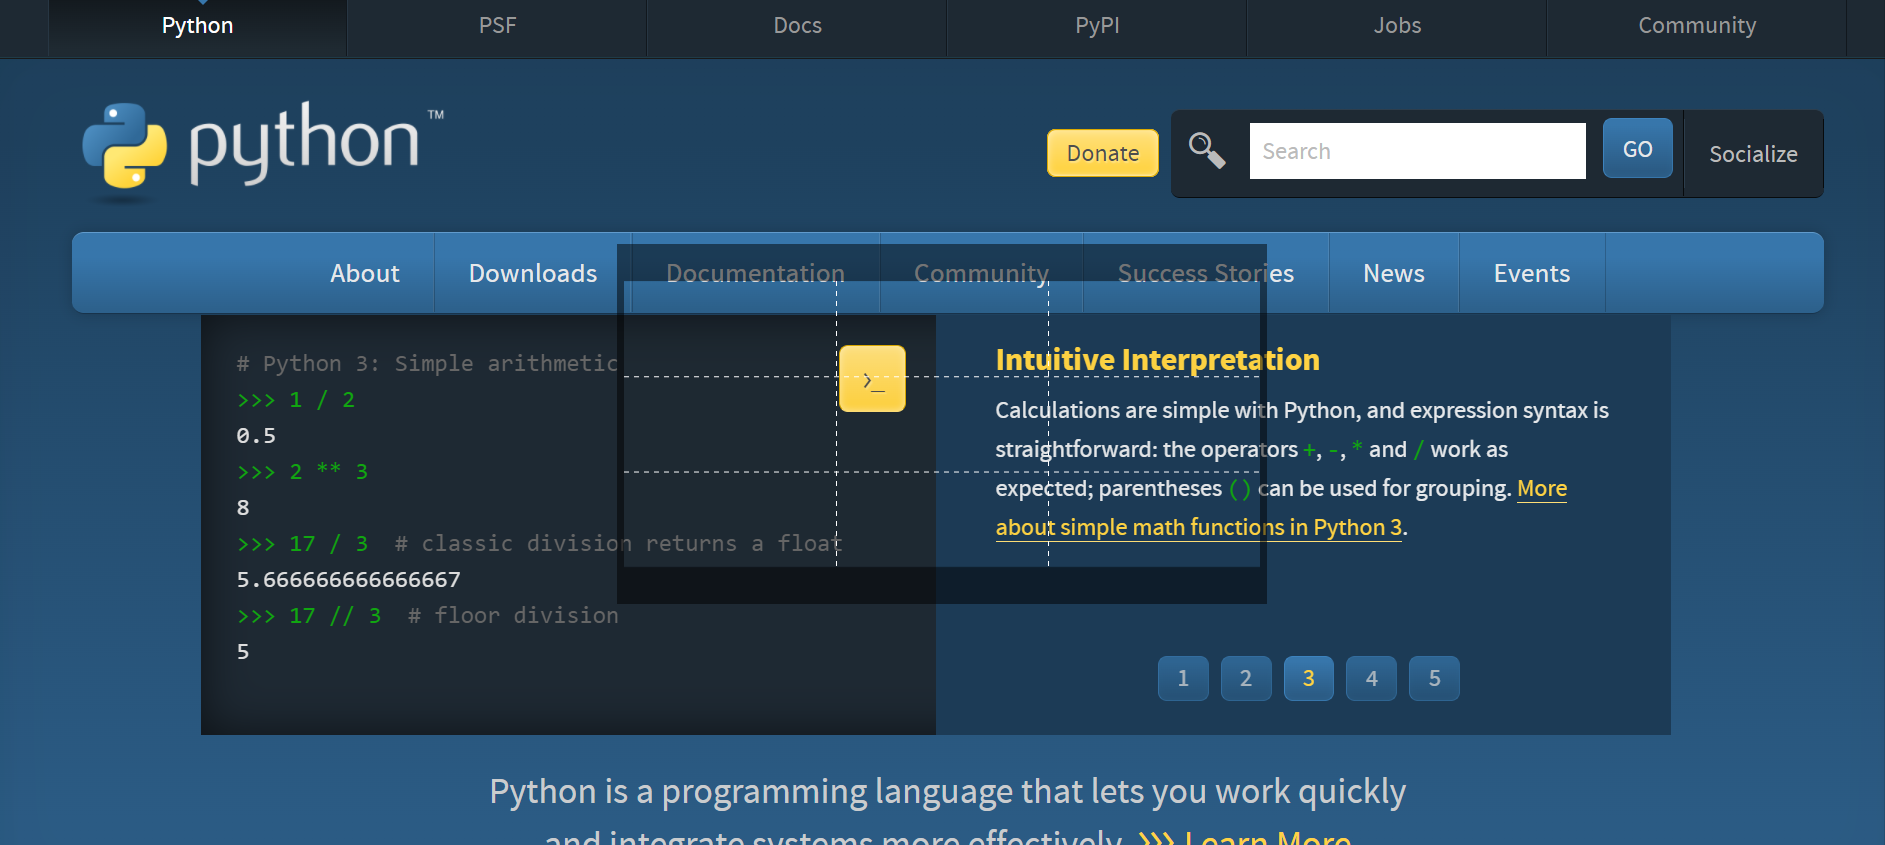Image resolution: width=1885 pixels, height=845 pixels.
Task: Click comment '# Python 3: Simple arithmetic'
Action: (427, 364)
